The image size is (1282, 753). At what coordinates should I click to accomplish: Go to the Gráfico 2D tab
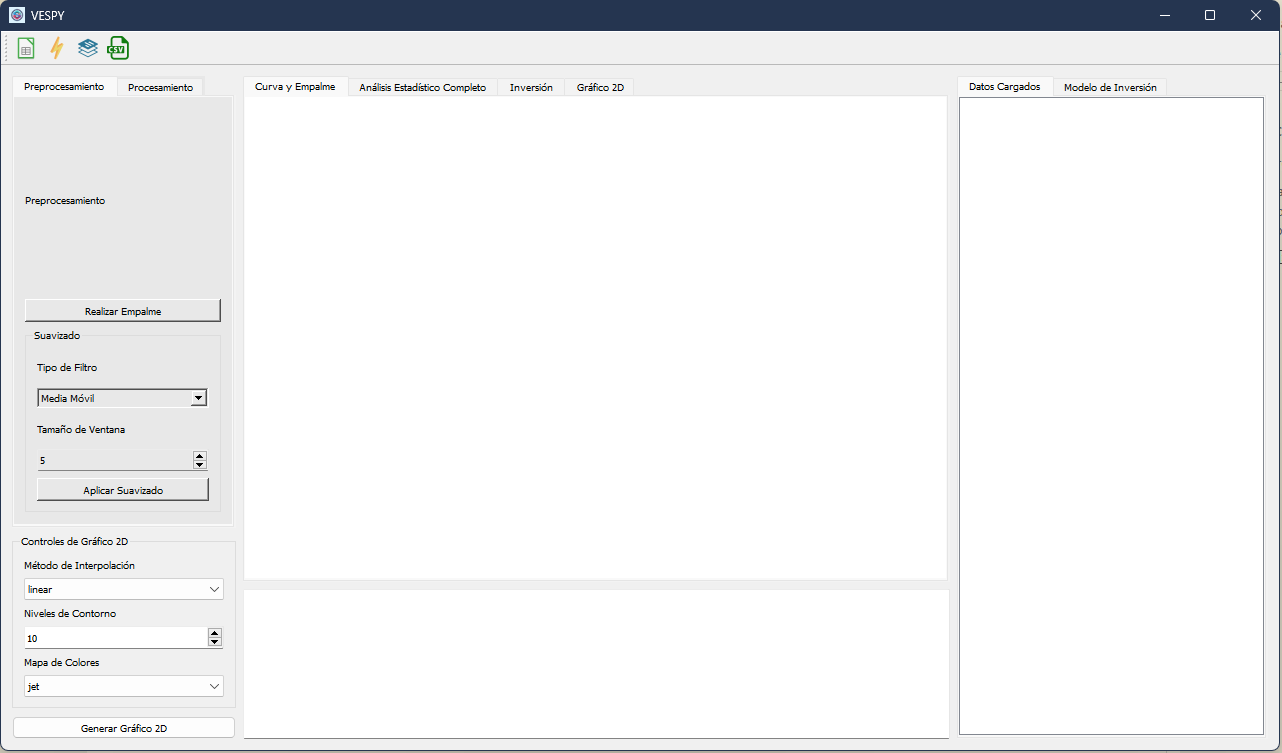(x=600, y=87)
